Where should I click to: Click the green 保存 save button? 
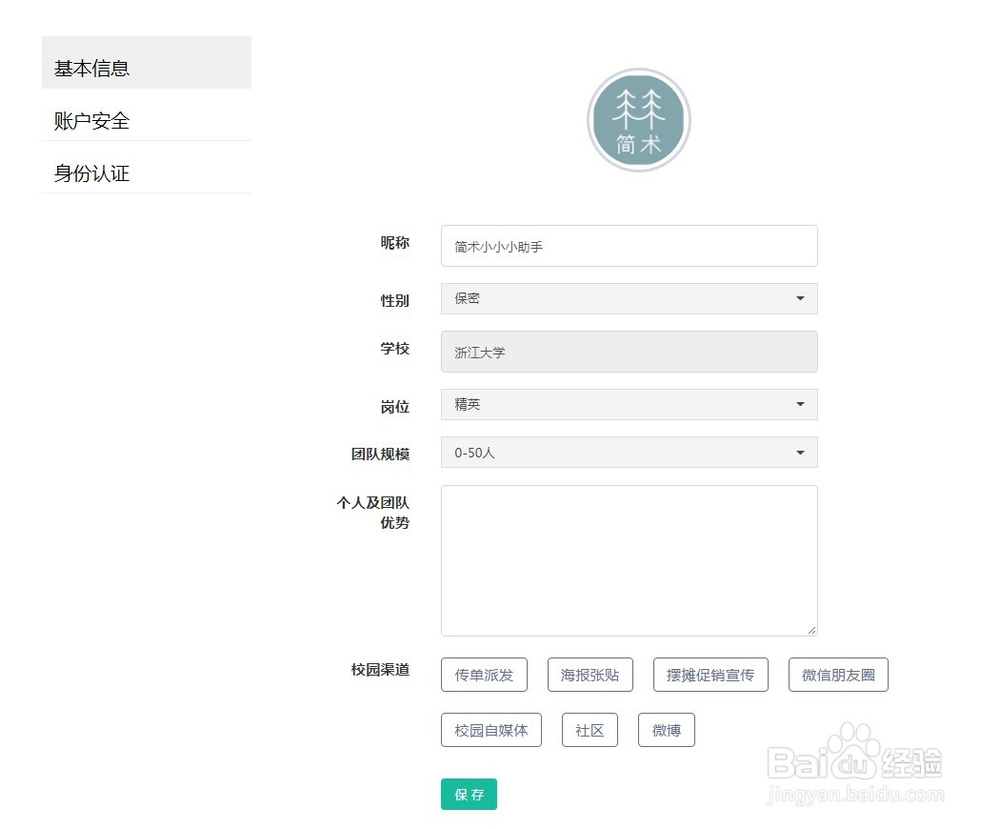tap(468, 794)
